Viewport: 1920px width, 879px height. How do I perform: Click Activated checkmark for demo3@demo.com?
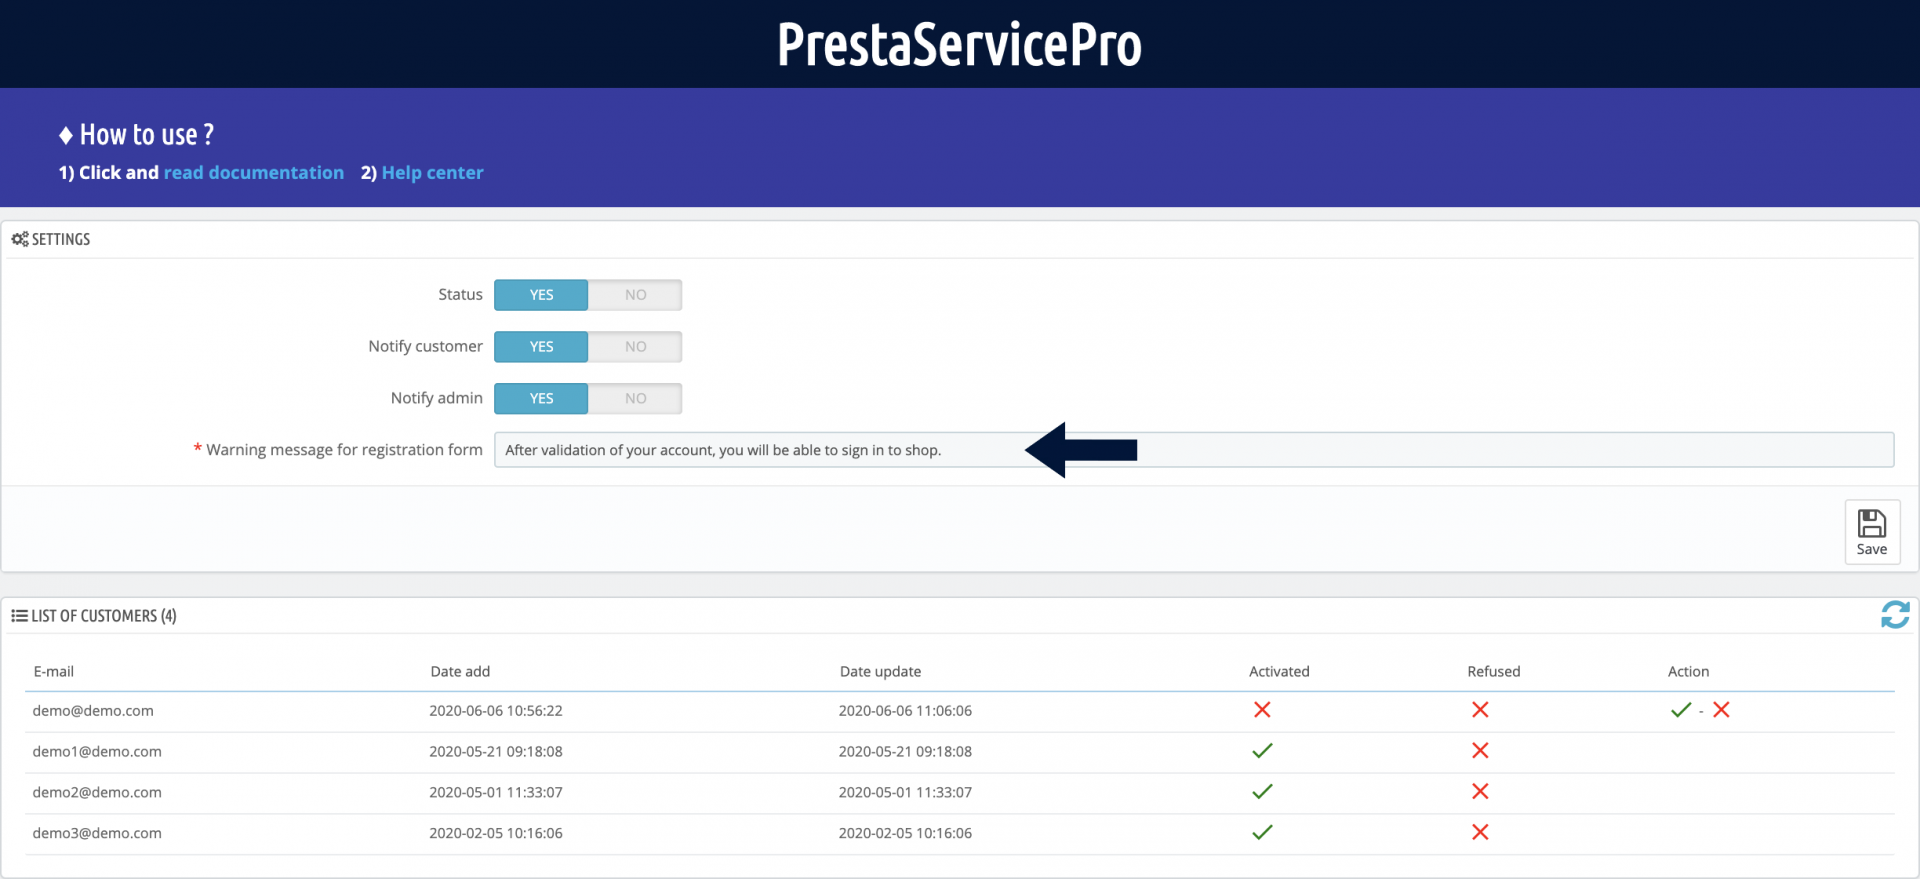coord(1262,832)
